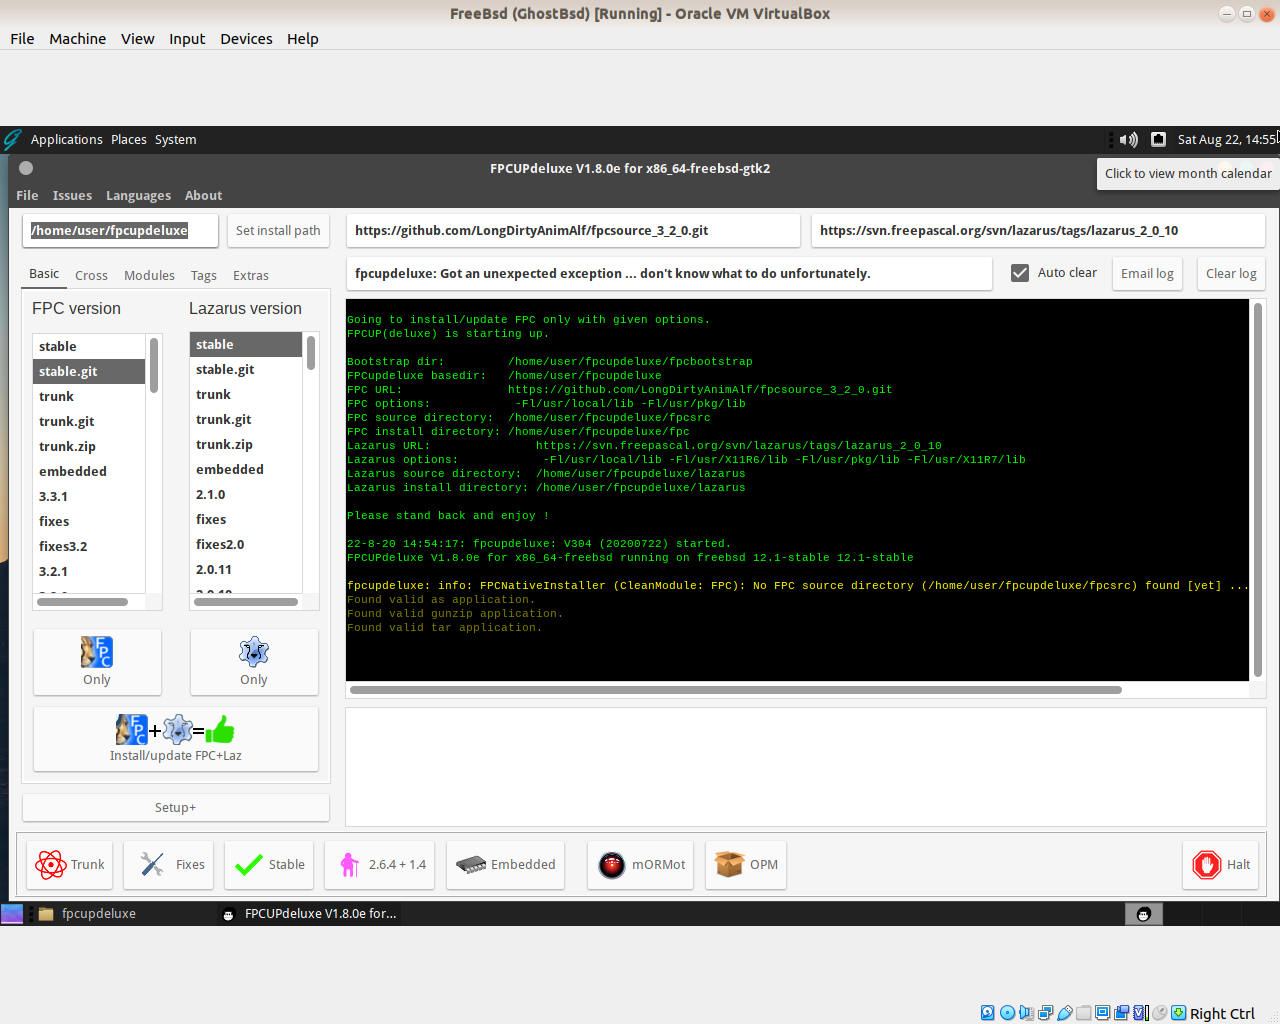Click the Fixes tools icon button
Screen dimensions: 1280x1024
click(169, 865)
